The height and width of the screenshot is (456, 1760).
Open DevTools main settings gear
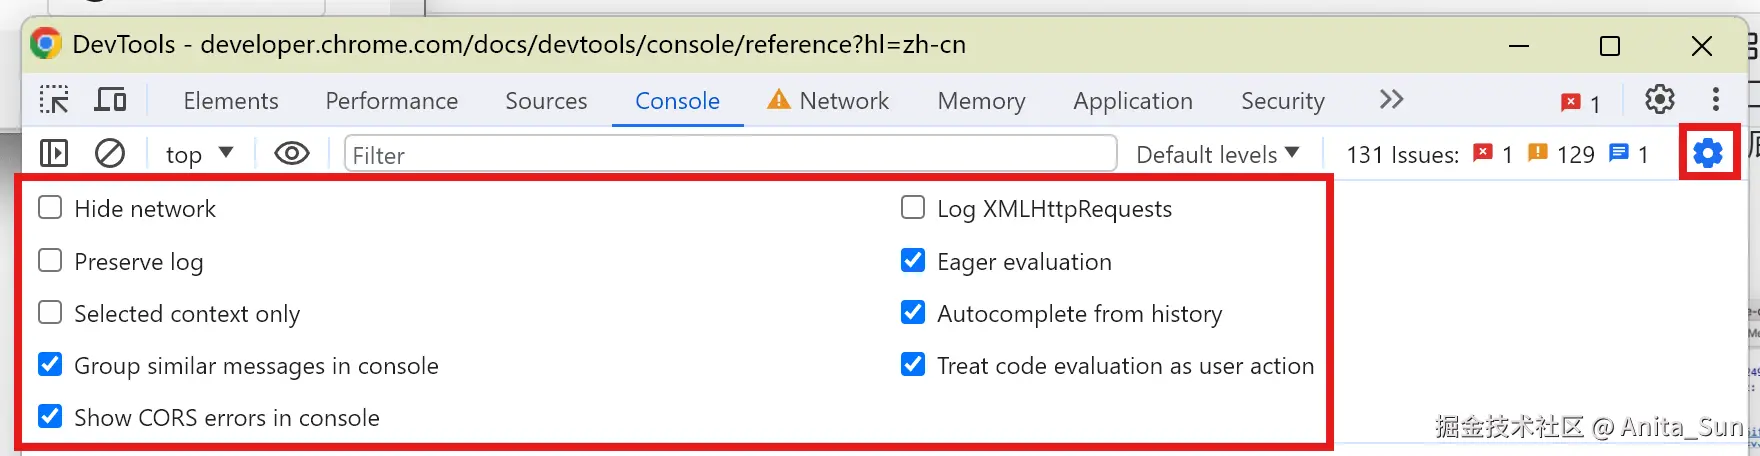point(1660,99)
